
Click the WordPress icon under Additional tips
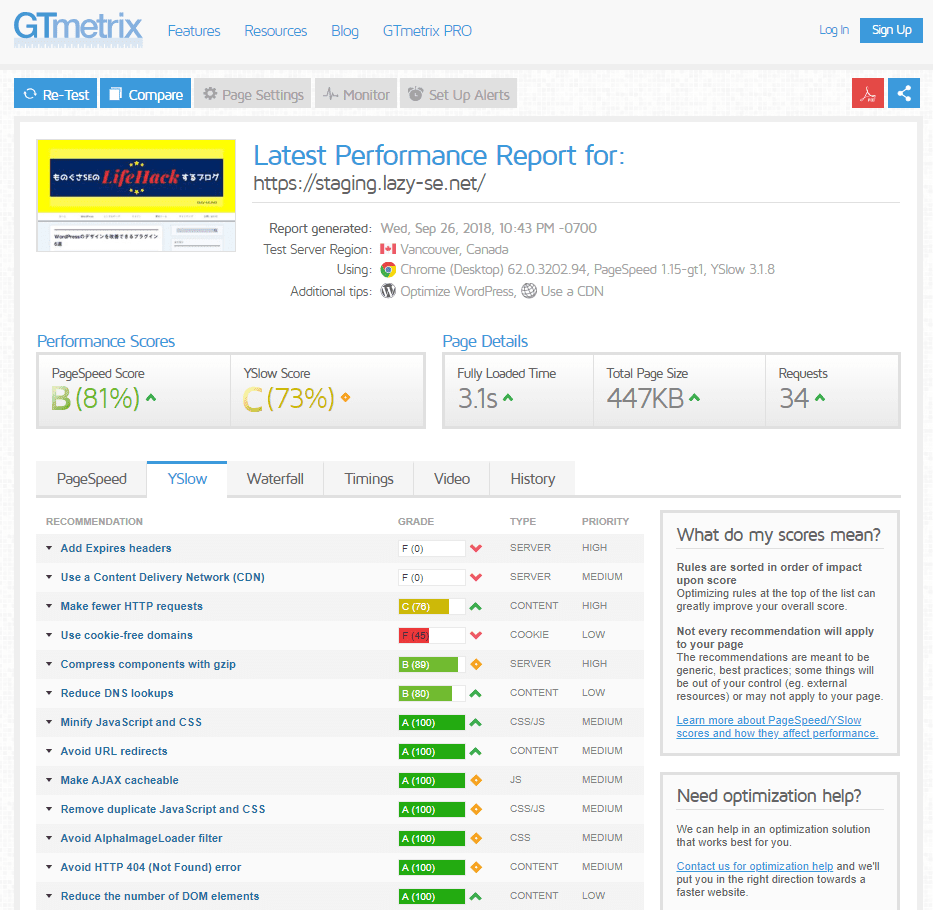pos(388,293)
